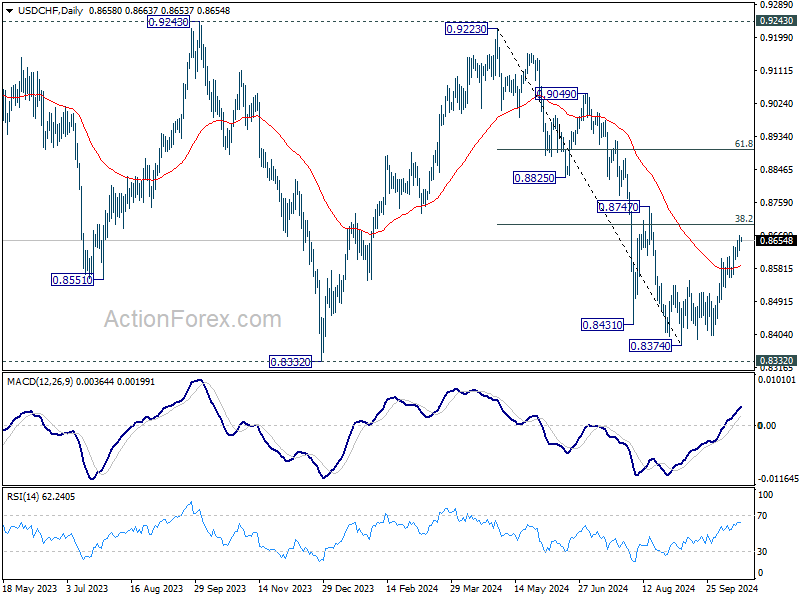800x600 pixels.
Task: Select the 38.2 Fibonacci level label
Action: [743, 218]
